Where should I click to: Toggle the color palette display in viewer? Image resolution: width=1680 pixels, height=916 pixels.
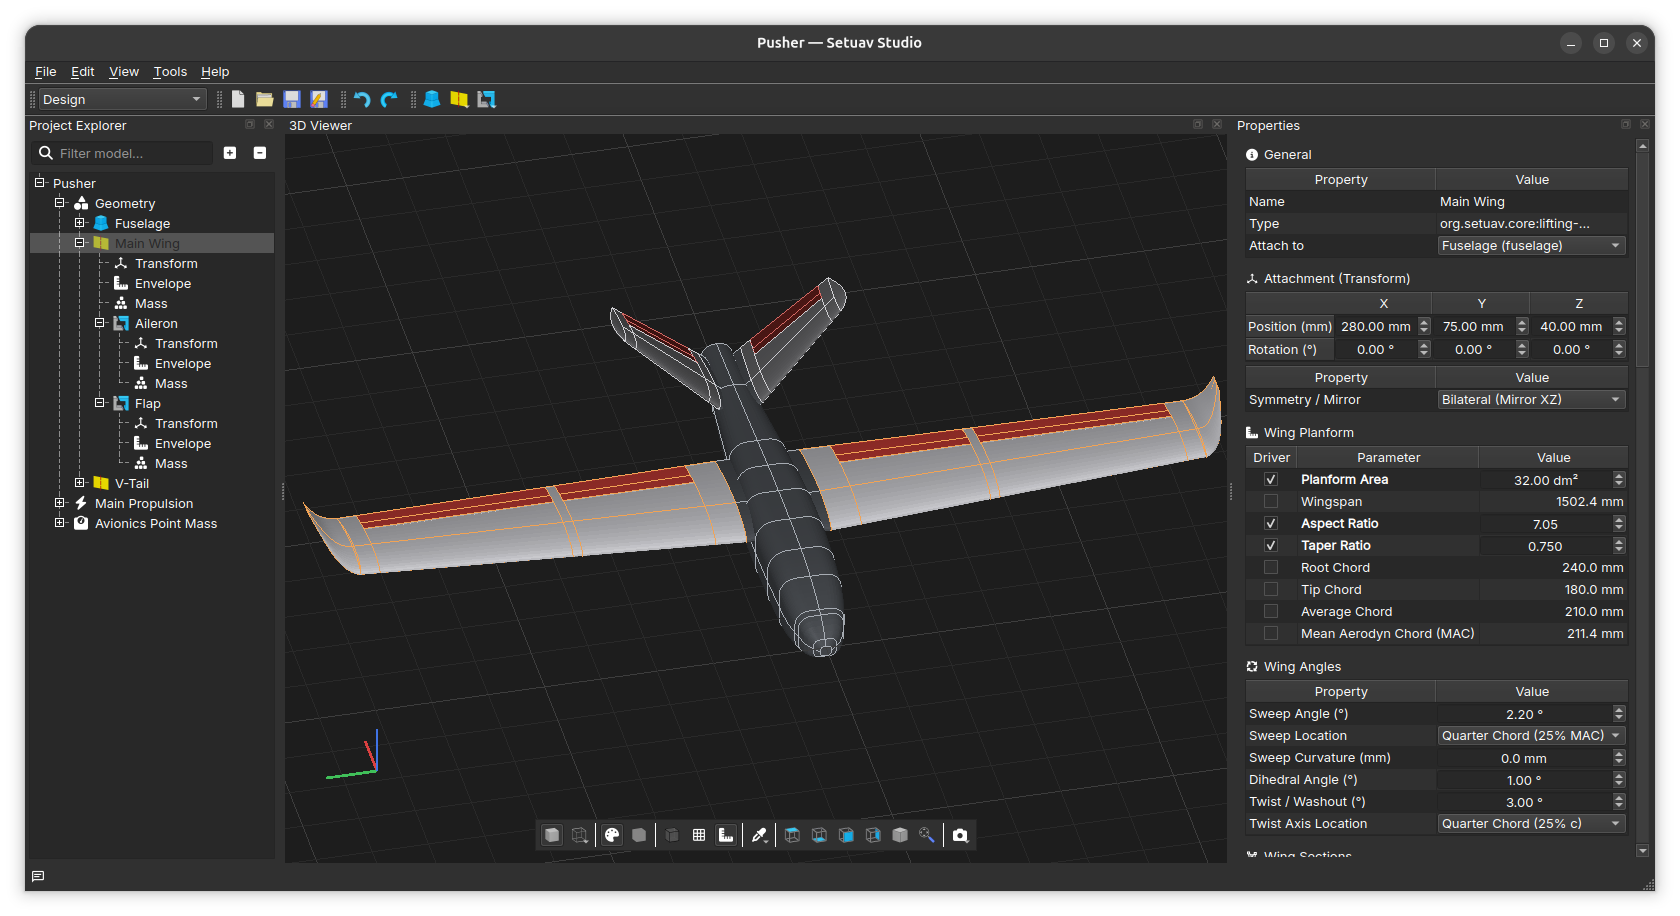pos(612,835)
